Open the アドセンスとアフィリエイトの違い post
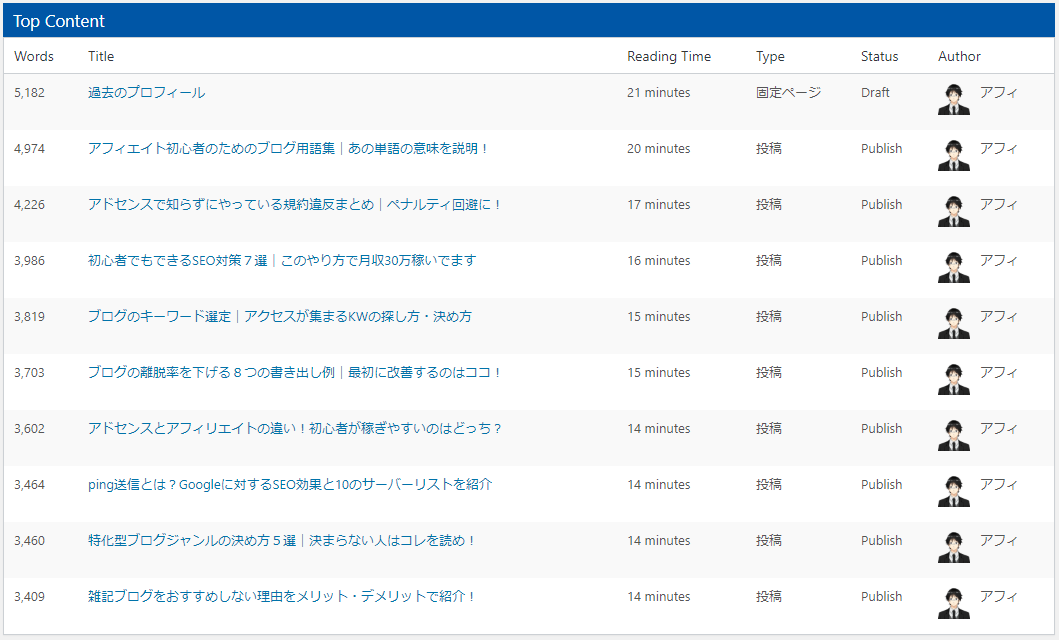1059x640 pixels. click(294, 429)
